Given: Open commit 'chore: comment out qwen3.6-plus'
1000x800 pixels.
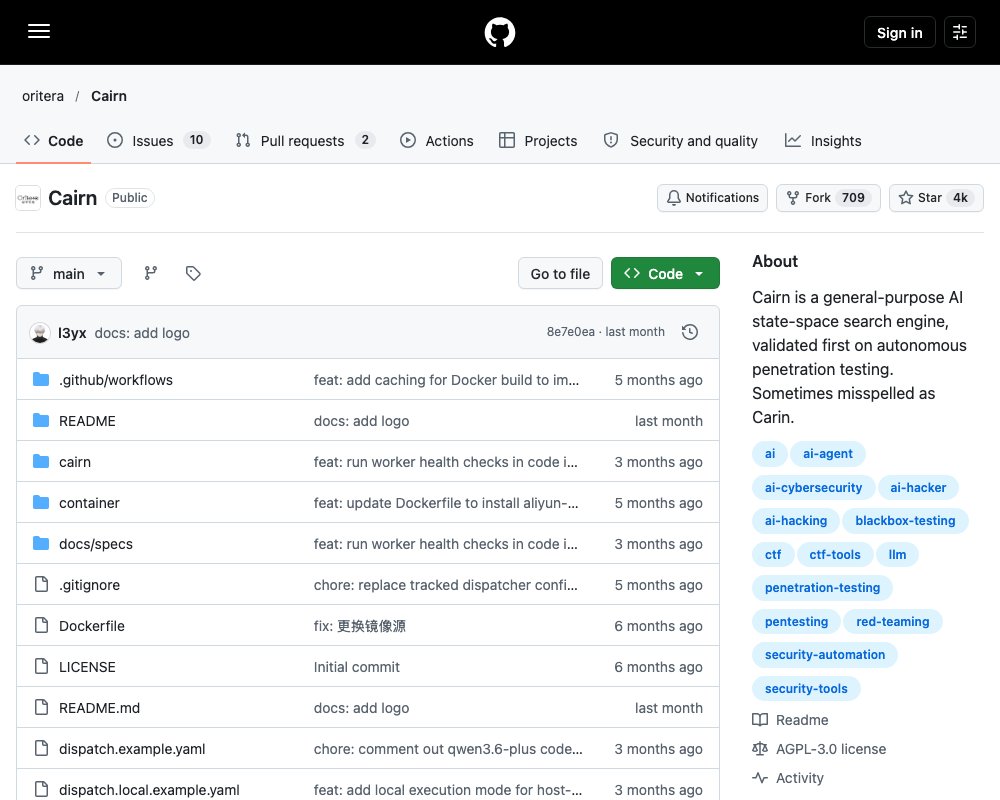Looking at the screenshot, I should click(x=448, y=749).
